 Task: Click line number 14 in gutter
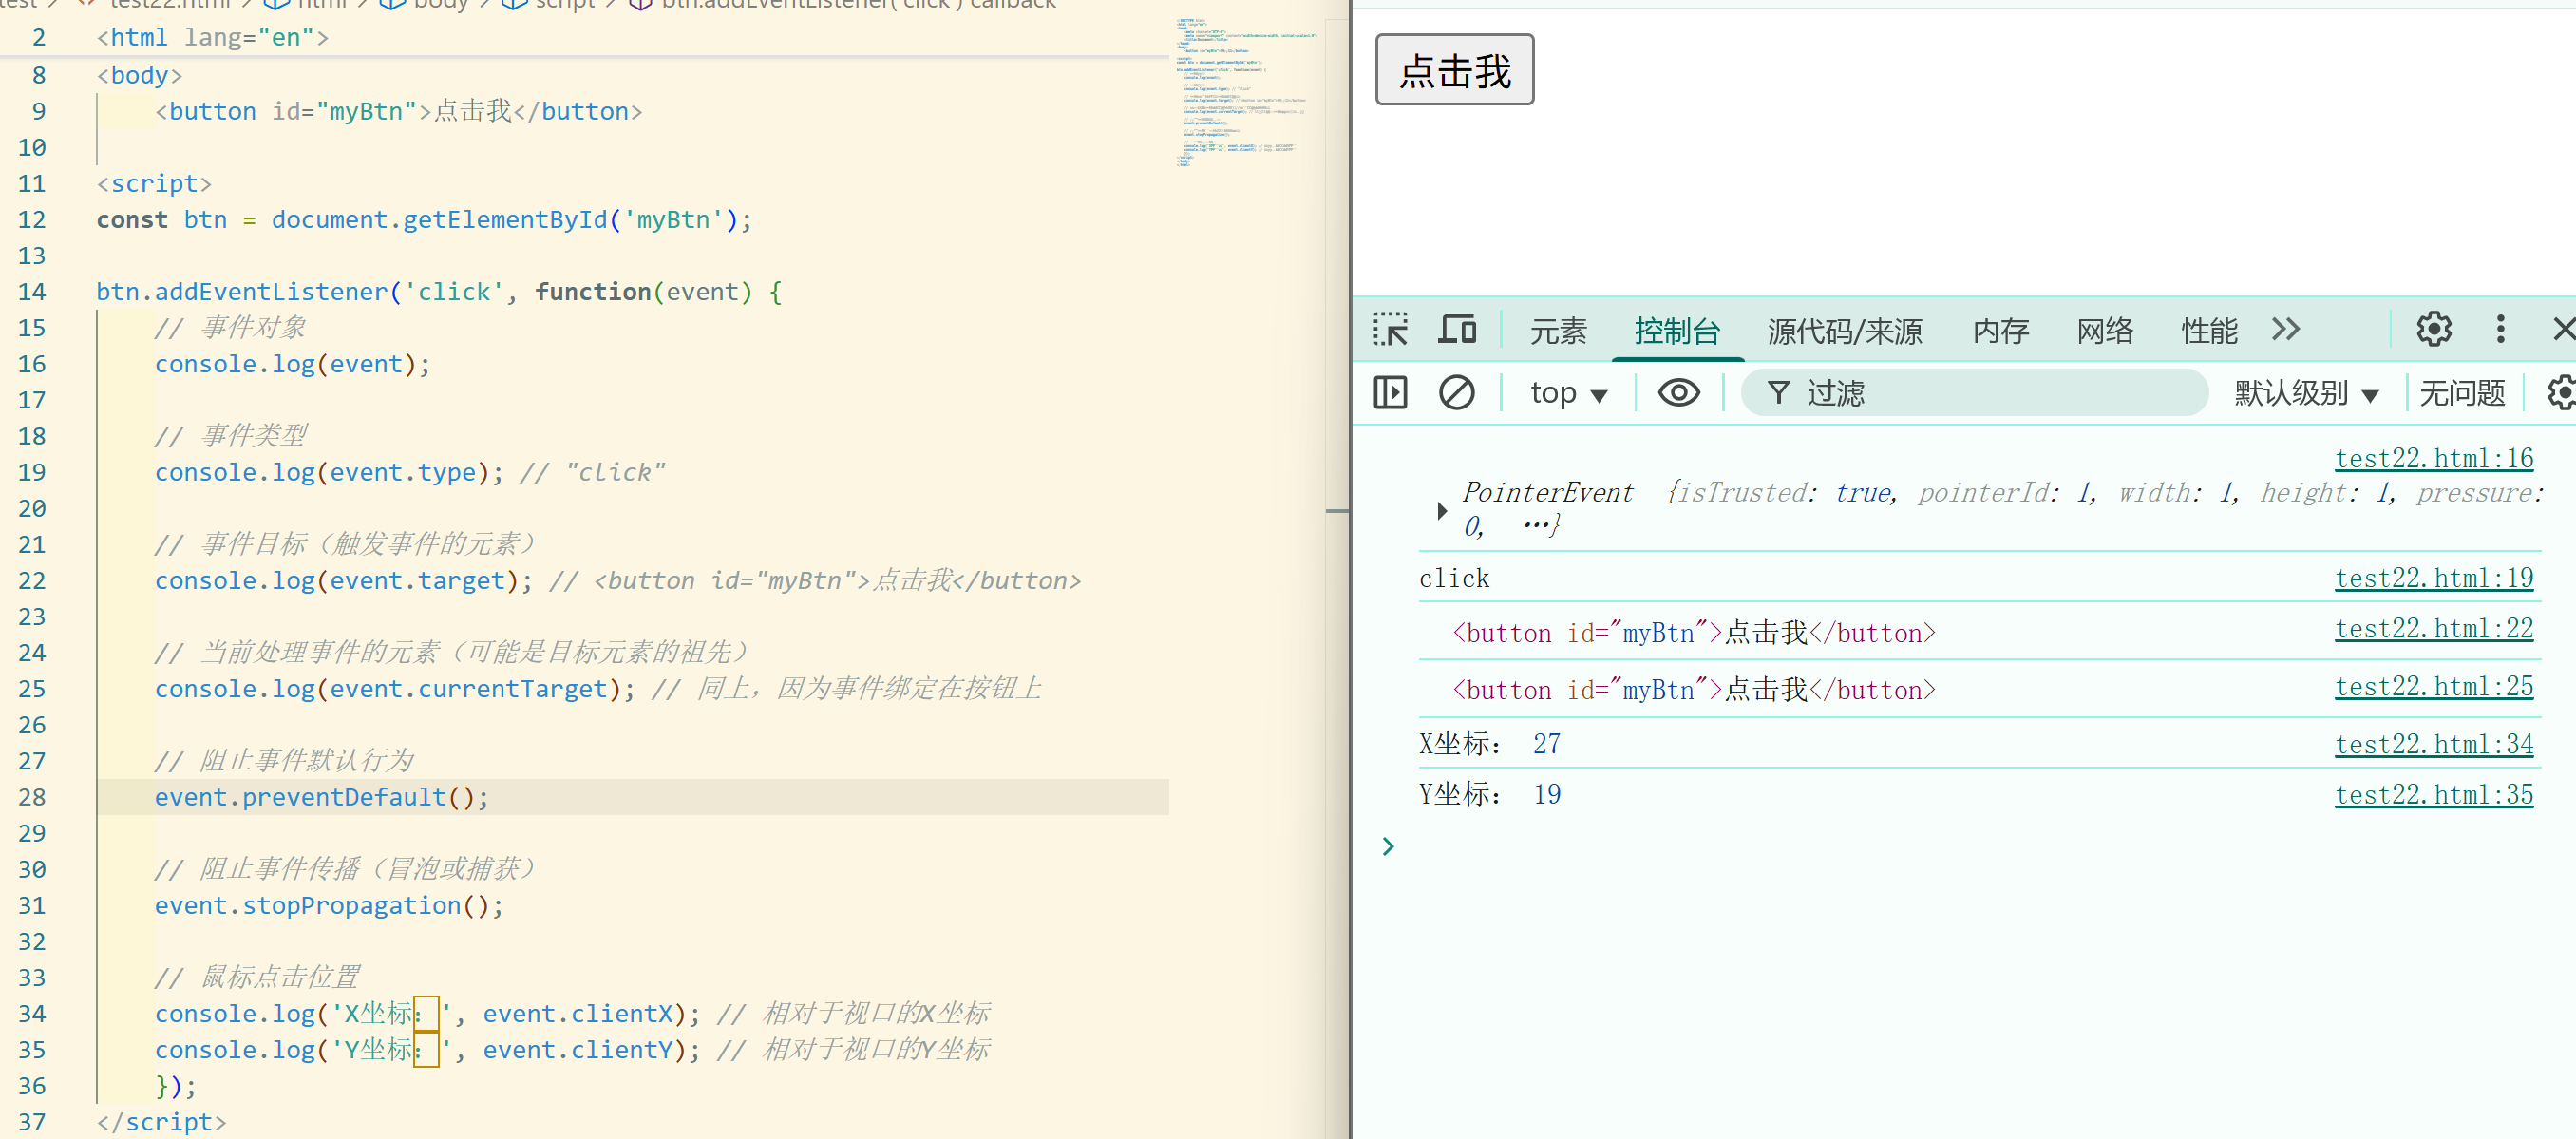tap(32, 292)
